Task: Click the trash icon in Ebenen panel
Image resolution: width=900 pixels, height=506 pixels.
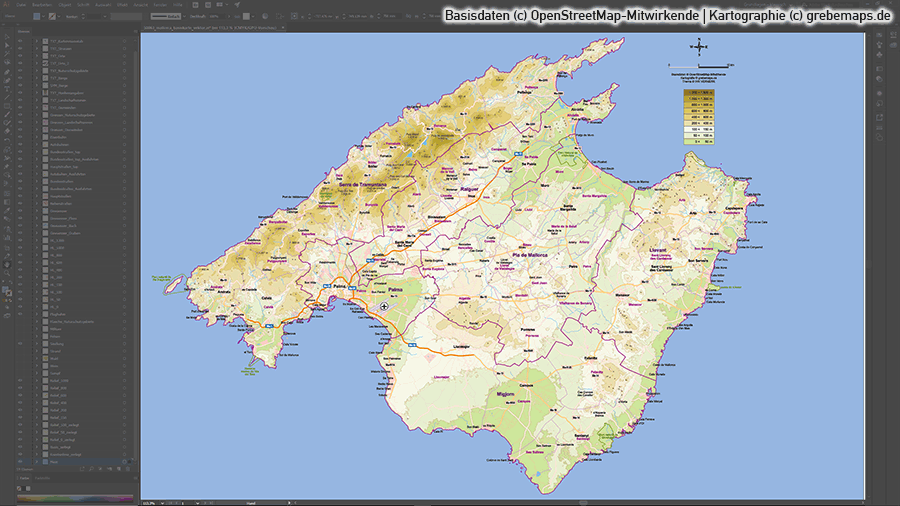Action: pos(128,470)
